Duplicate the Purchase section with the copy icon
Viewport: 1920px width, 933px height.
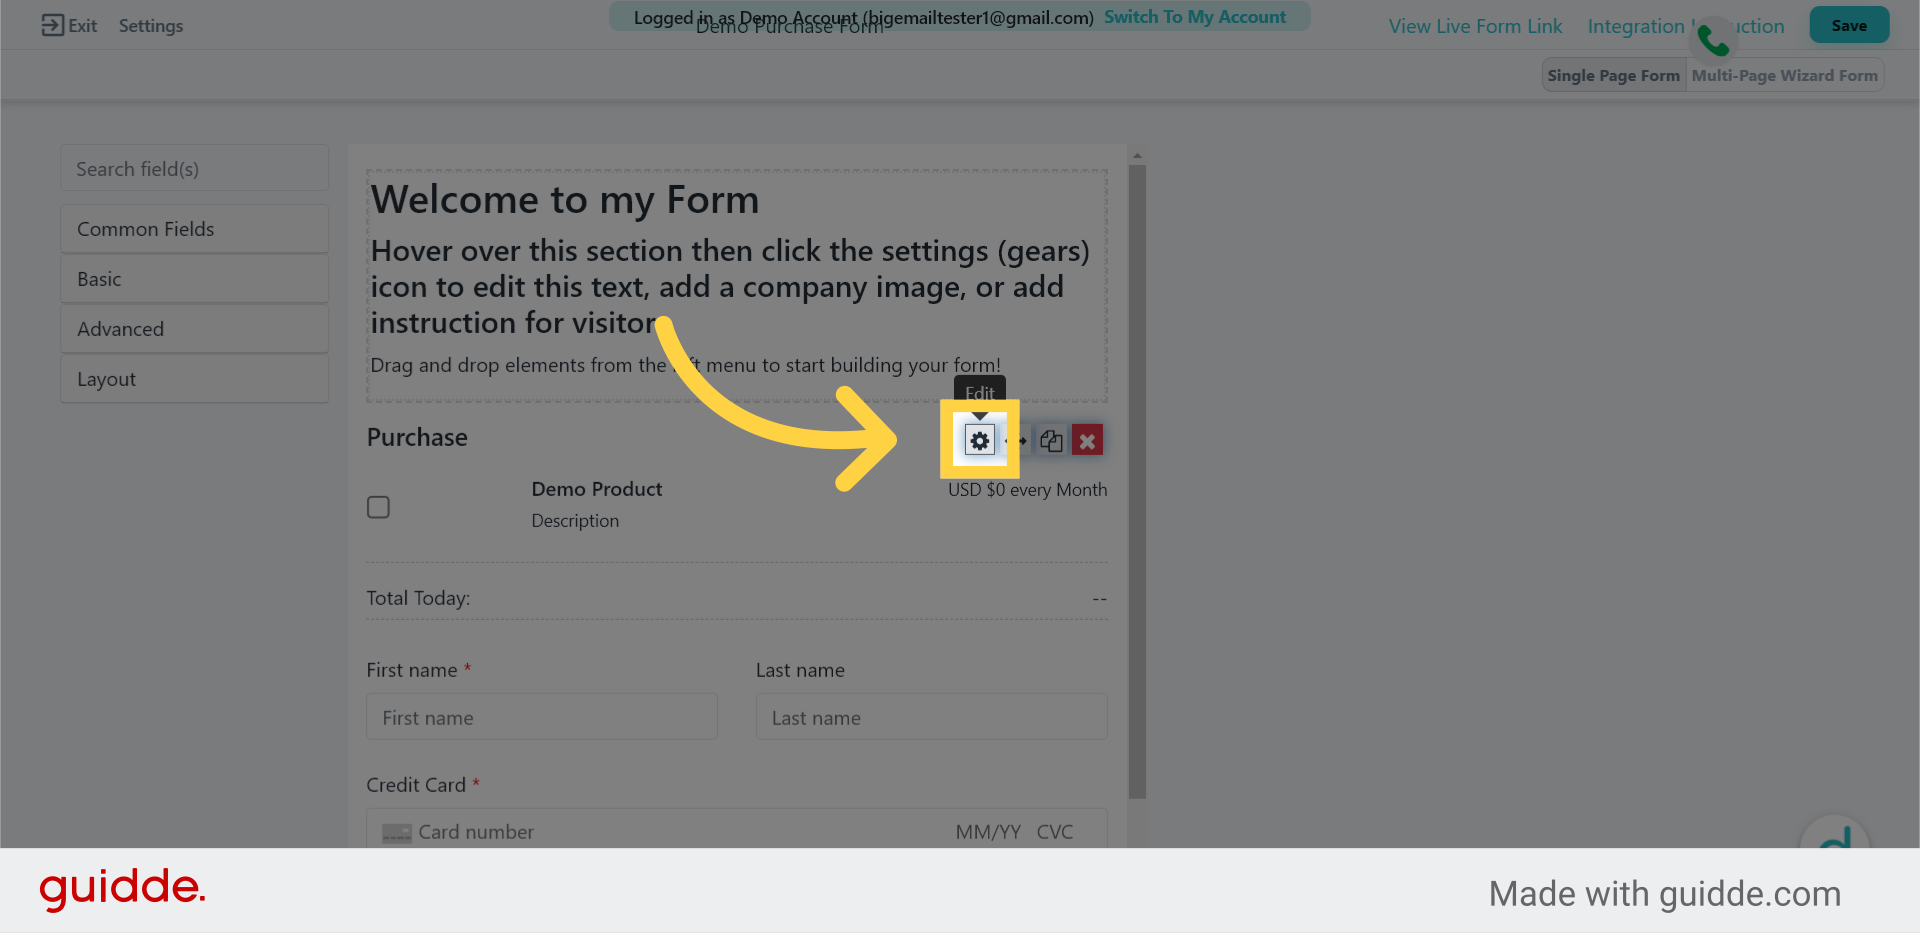point(1051,440)
